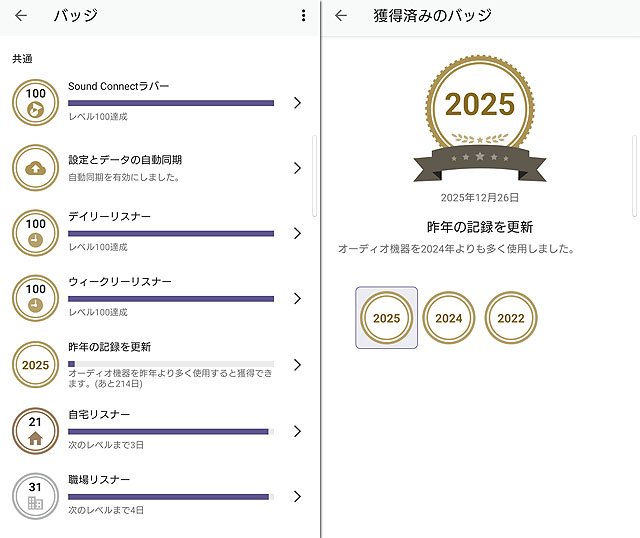Go back from 獲得済みのバッジ screen
The width and height of the screenshot is (640, 538).
341,16
